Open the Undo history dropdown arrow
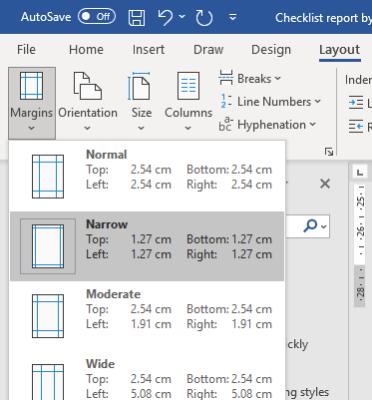This screenshot has width=372, height=400. [x=182, y=16]
